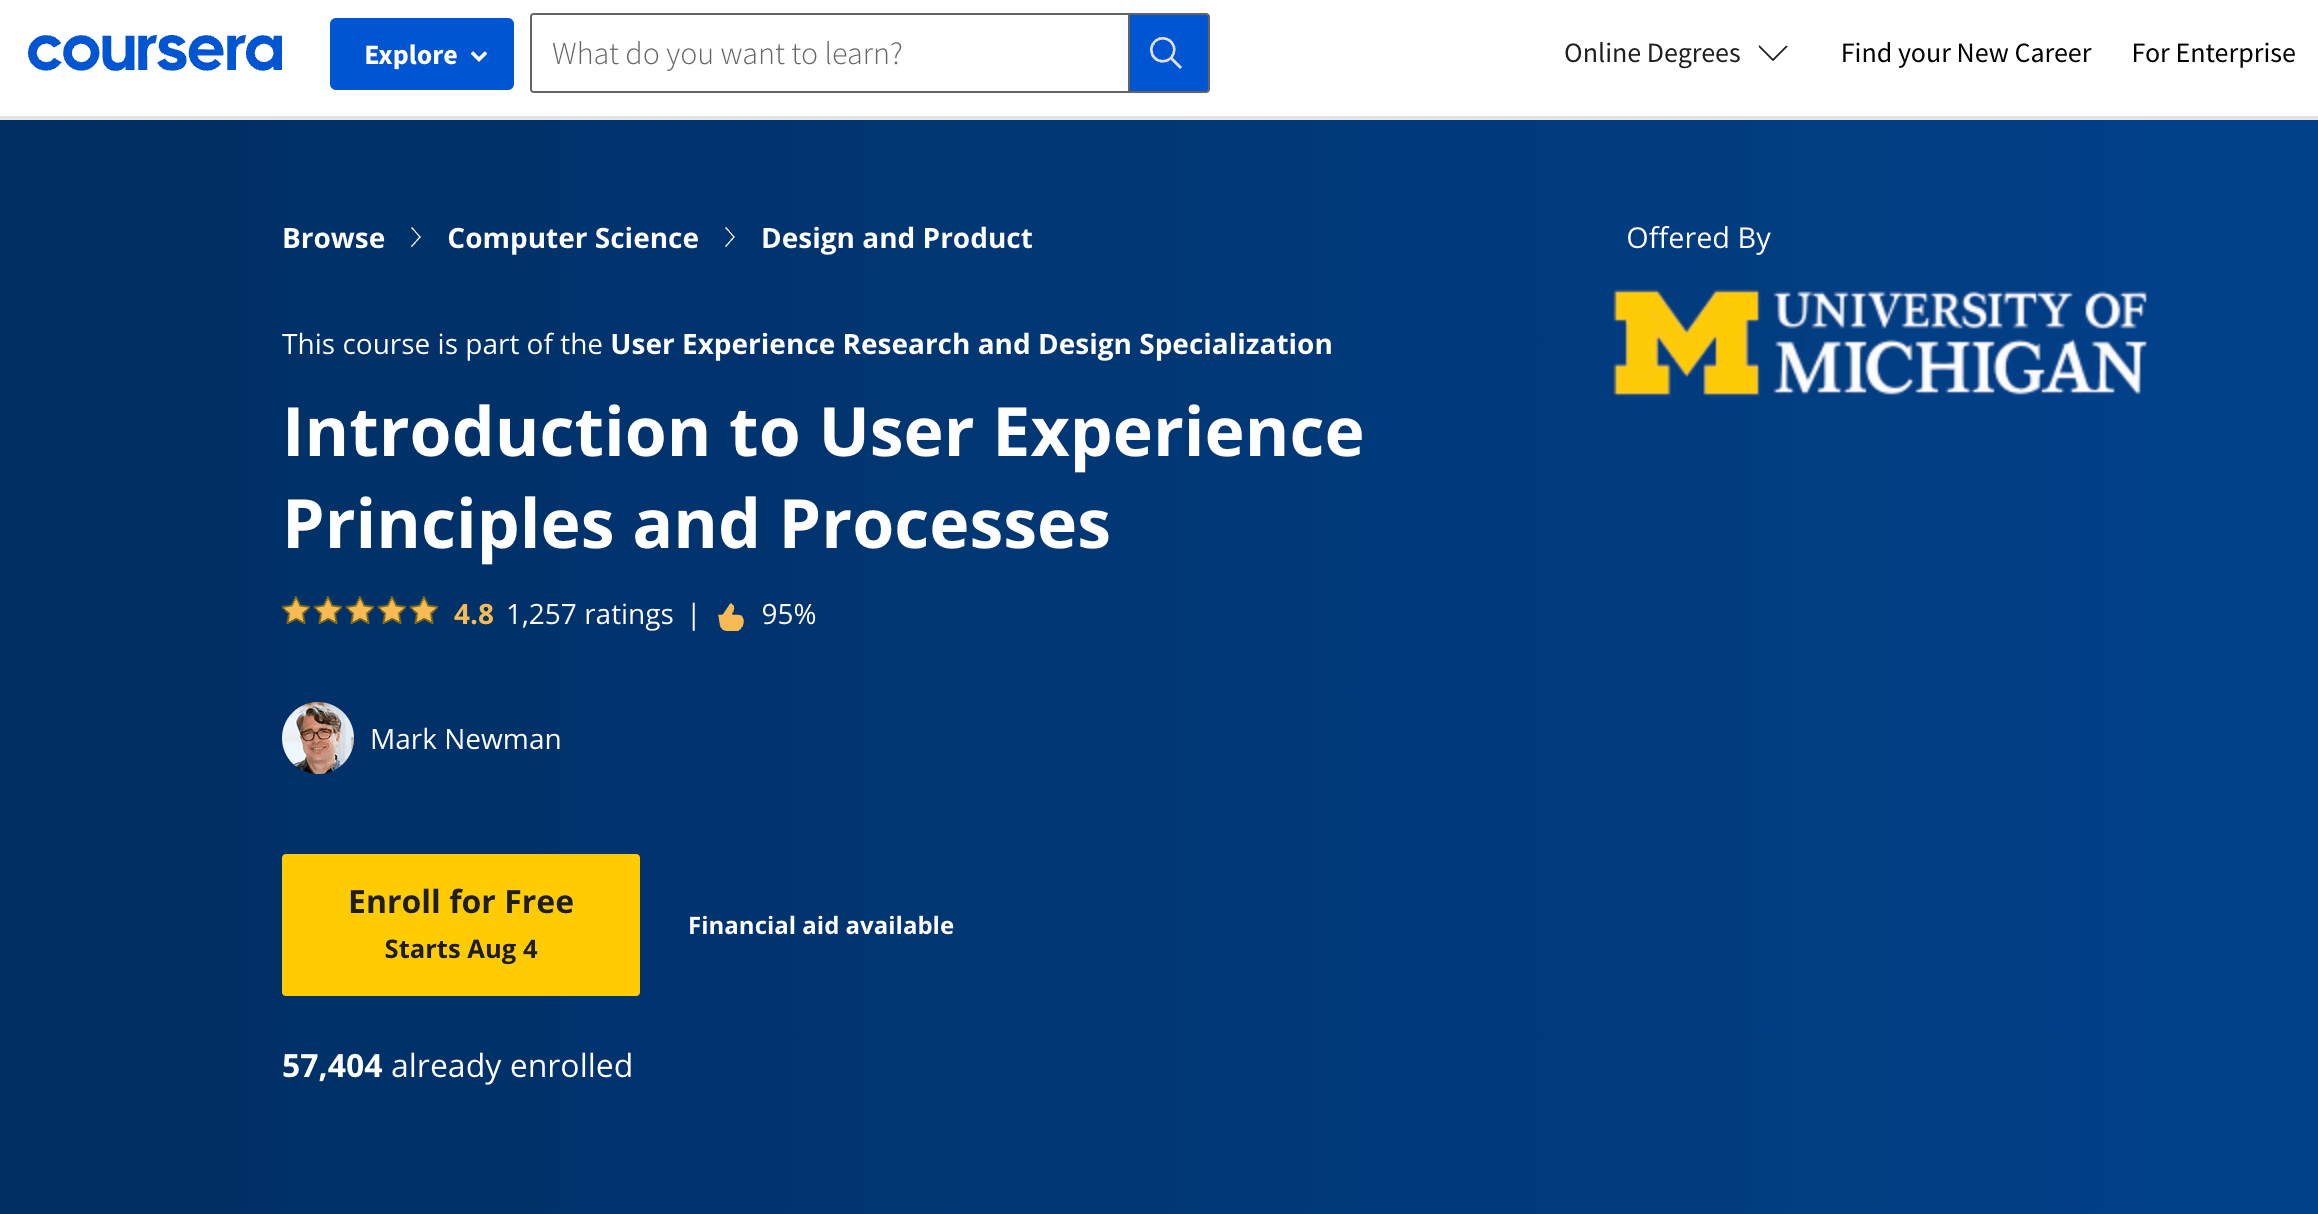Open the Online Degrees dropdown

1675,52
